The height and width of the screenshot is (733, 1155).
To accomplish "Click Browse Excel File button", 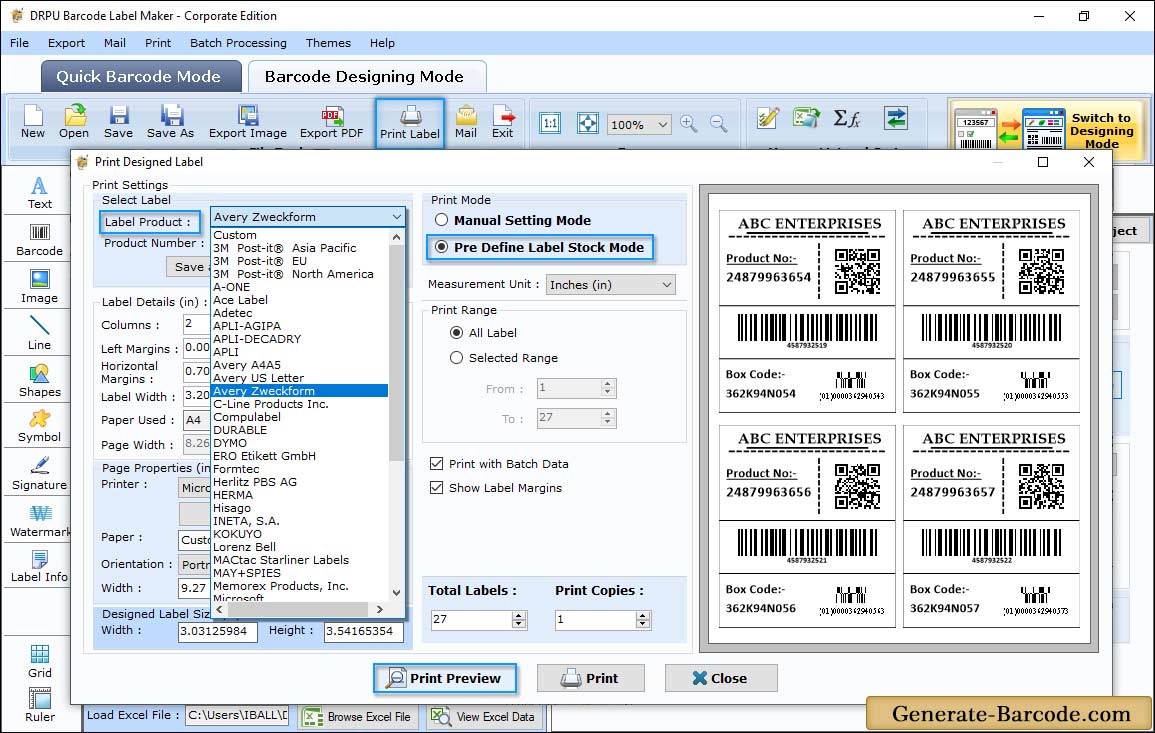I will point(358,717).
